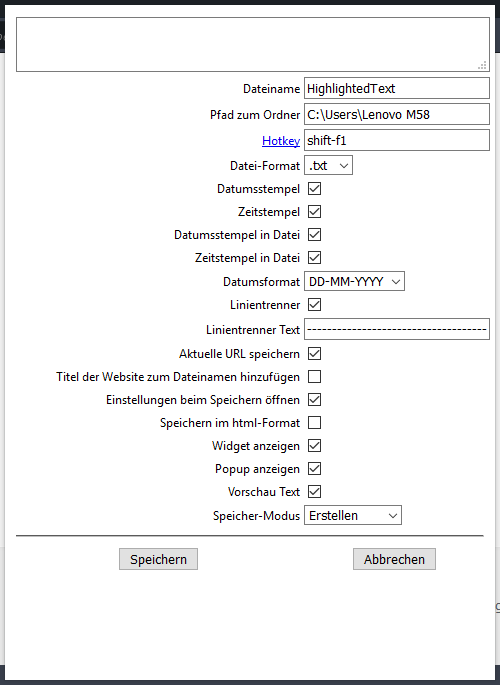Click the Speichern button
The image size is (500, 685).
(159, 559)
